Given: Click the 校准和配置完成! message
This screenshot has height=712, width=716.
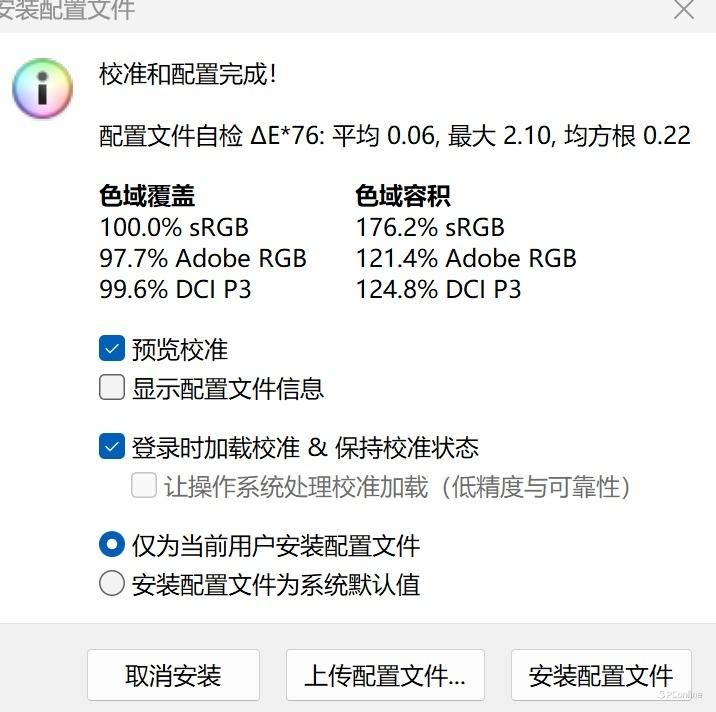Looking at the screenshot, I should click(188, 74).
